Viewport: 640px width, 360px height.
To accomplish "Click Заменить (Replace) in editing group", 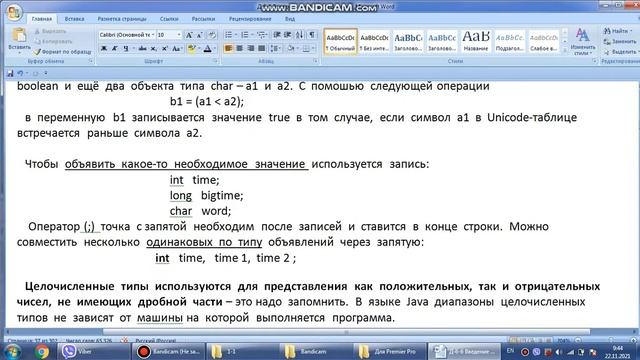I will coord(620,41).
